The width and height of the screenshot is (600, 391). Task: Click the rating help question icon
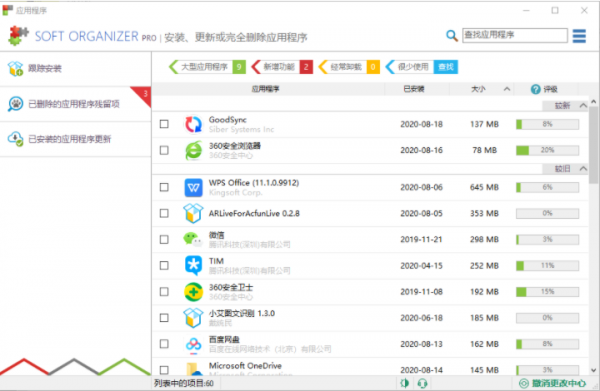(535, 89)
